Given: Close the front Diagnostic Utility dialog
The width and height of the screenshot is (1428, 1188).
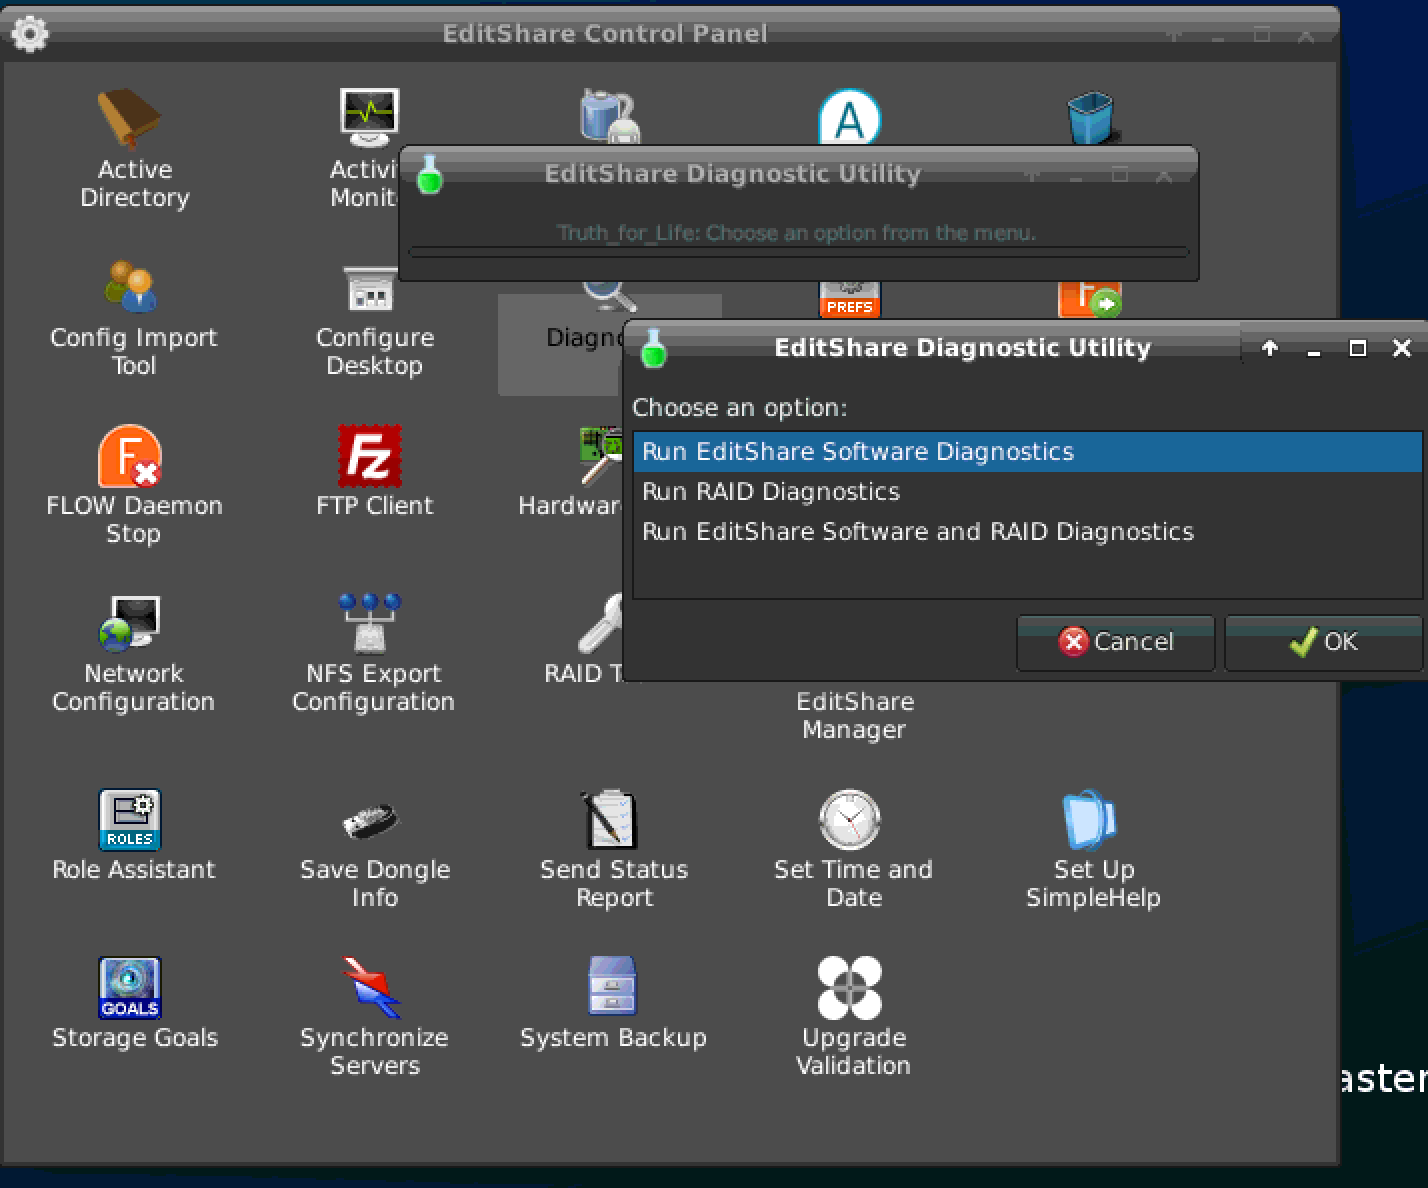Looking at the screenshot, I should tap(1402, 348).
